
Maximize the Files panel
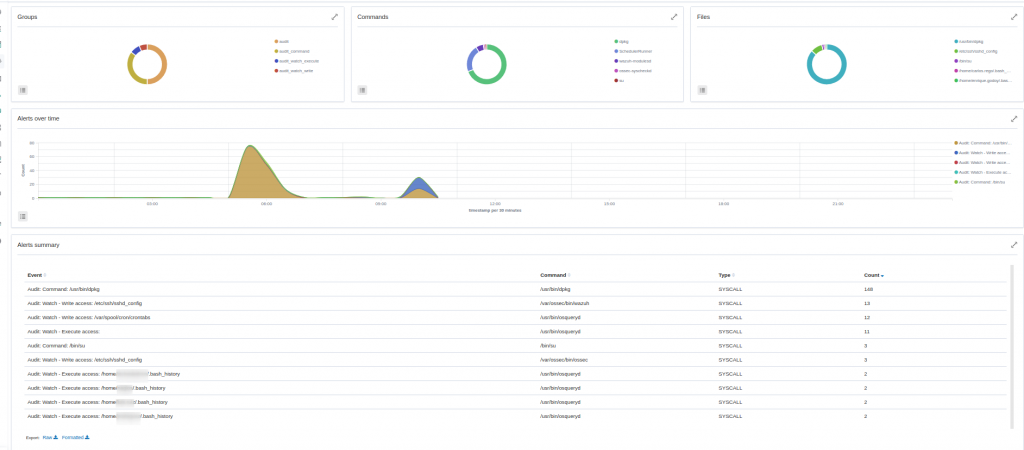1013,17
